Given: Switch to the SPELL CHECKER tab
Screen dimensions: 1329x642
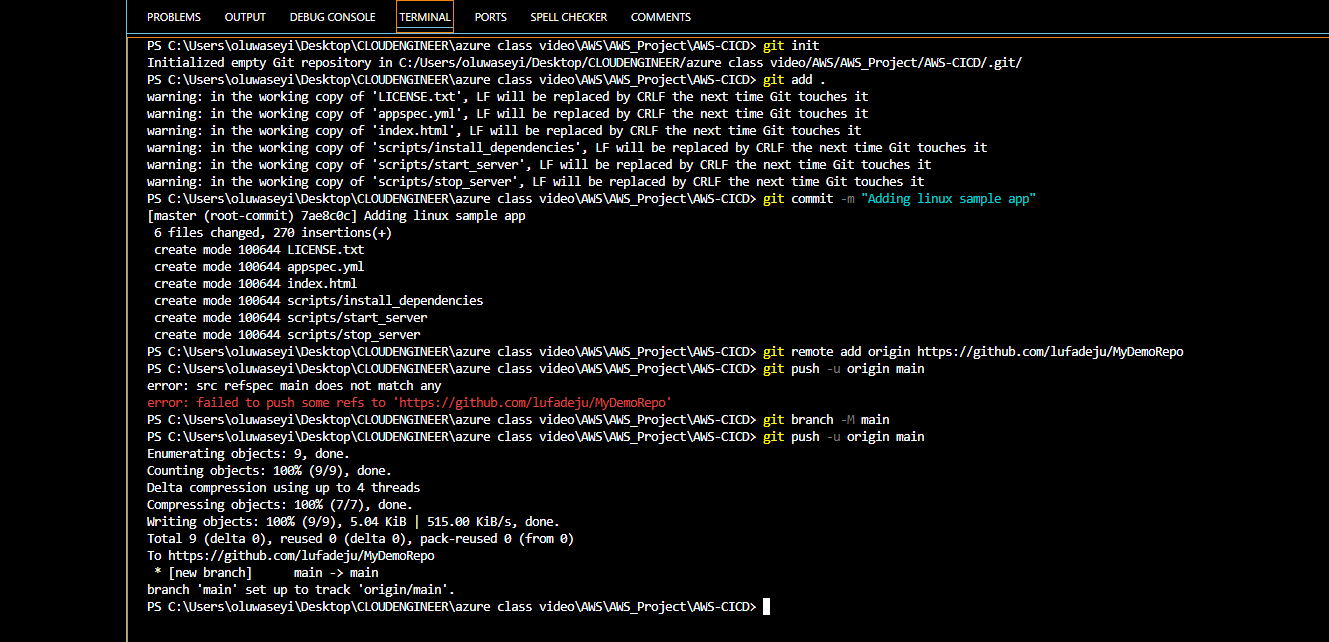Looking at the screenshot, I should (568, 17).
